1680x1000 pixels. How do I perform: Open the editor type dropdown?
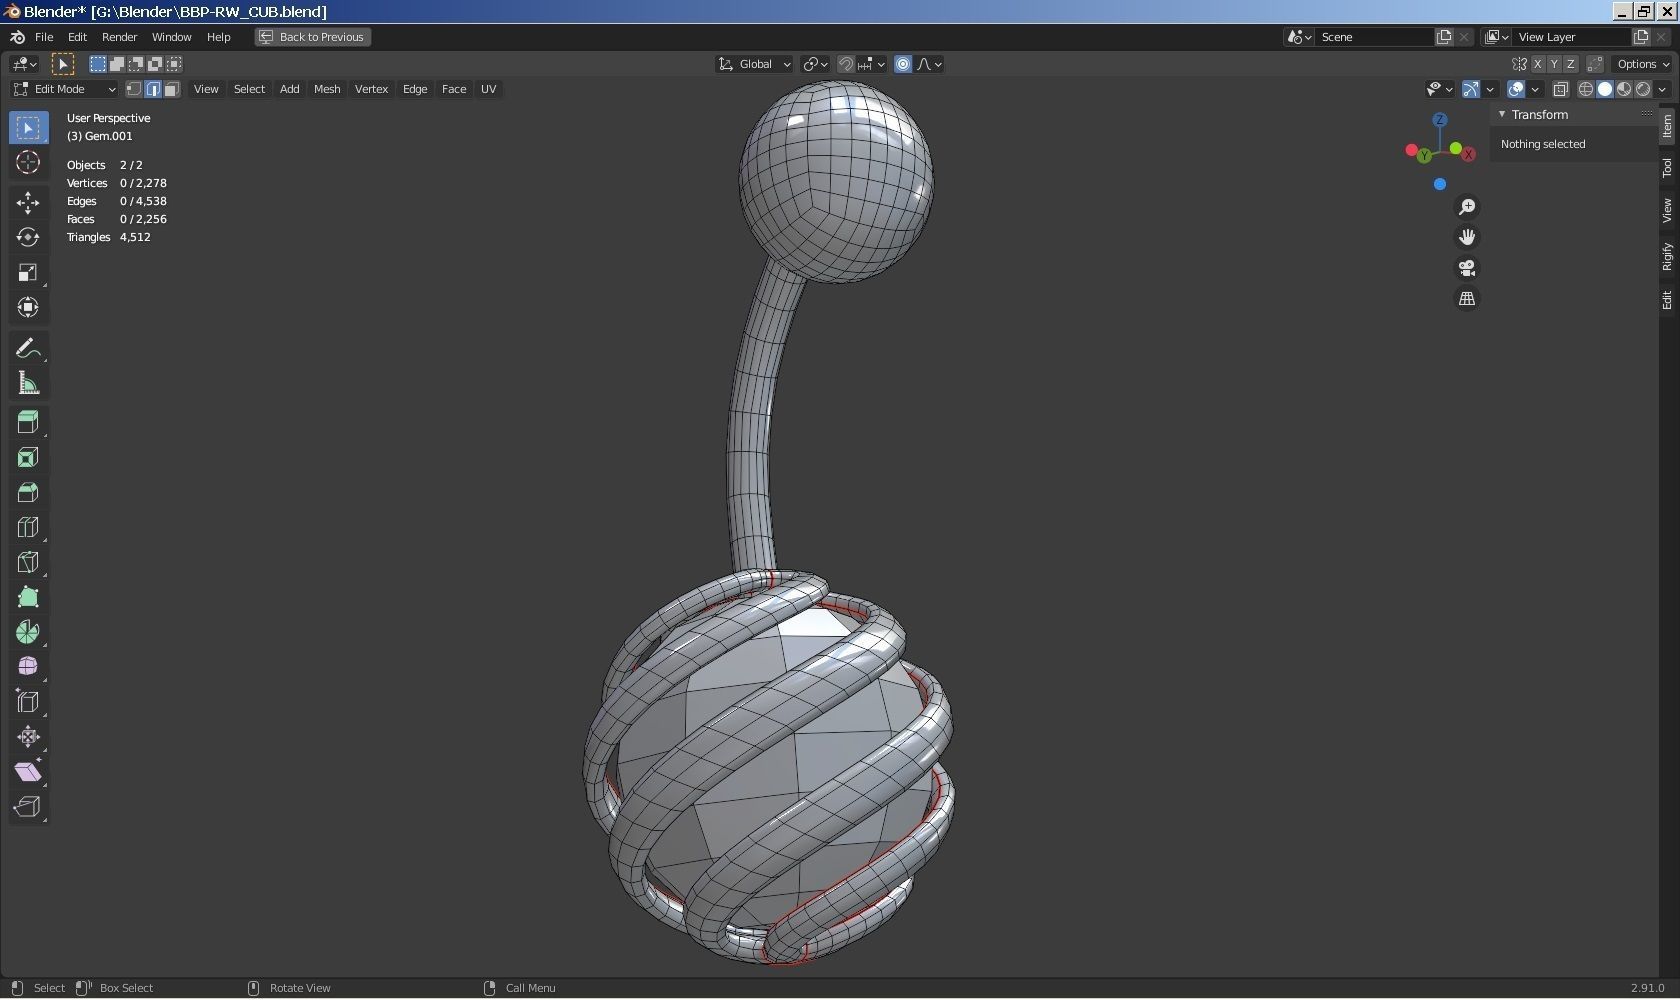click(24, 64)
